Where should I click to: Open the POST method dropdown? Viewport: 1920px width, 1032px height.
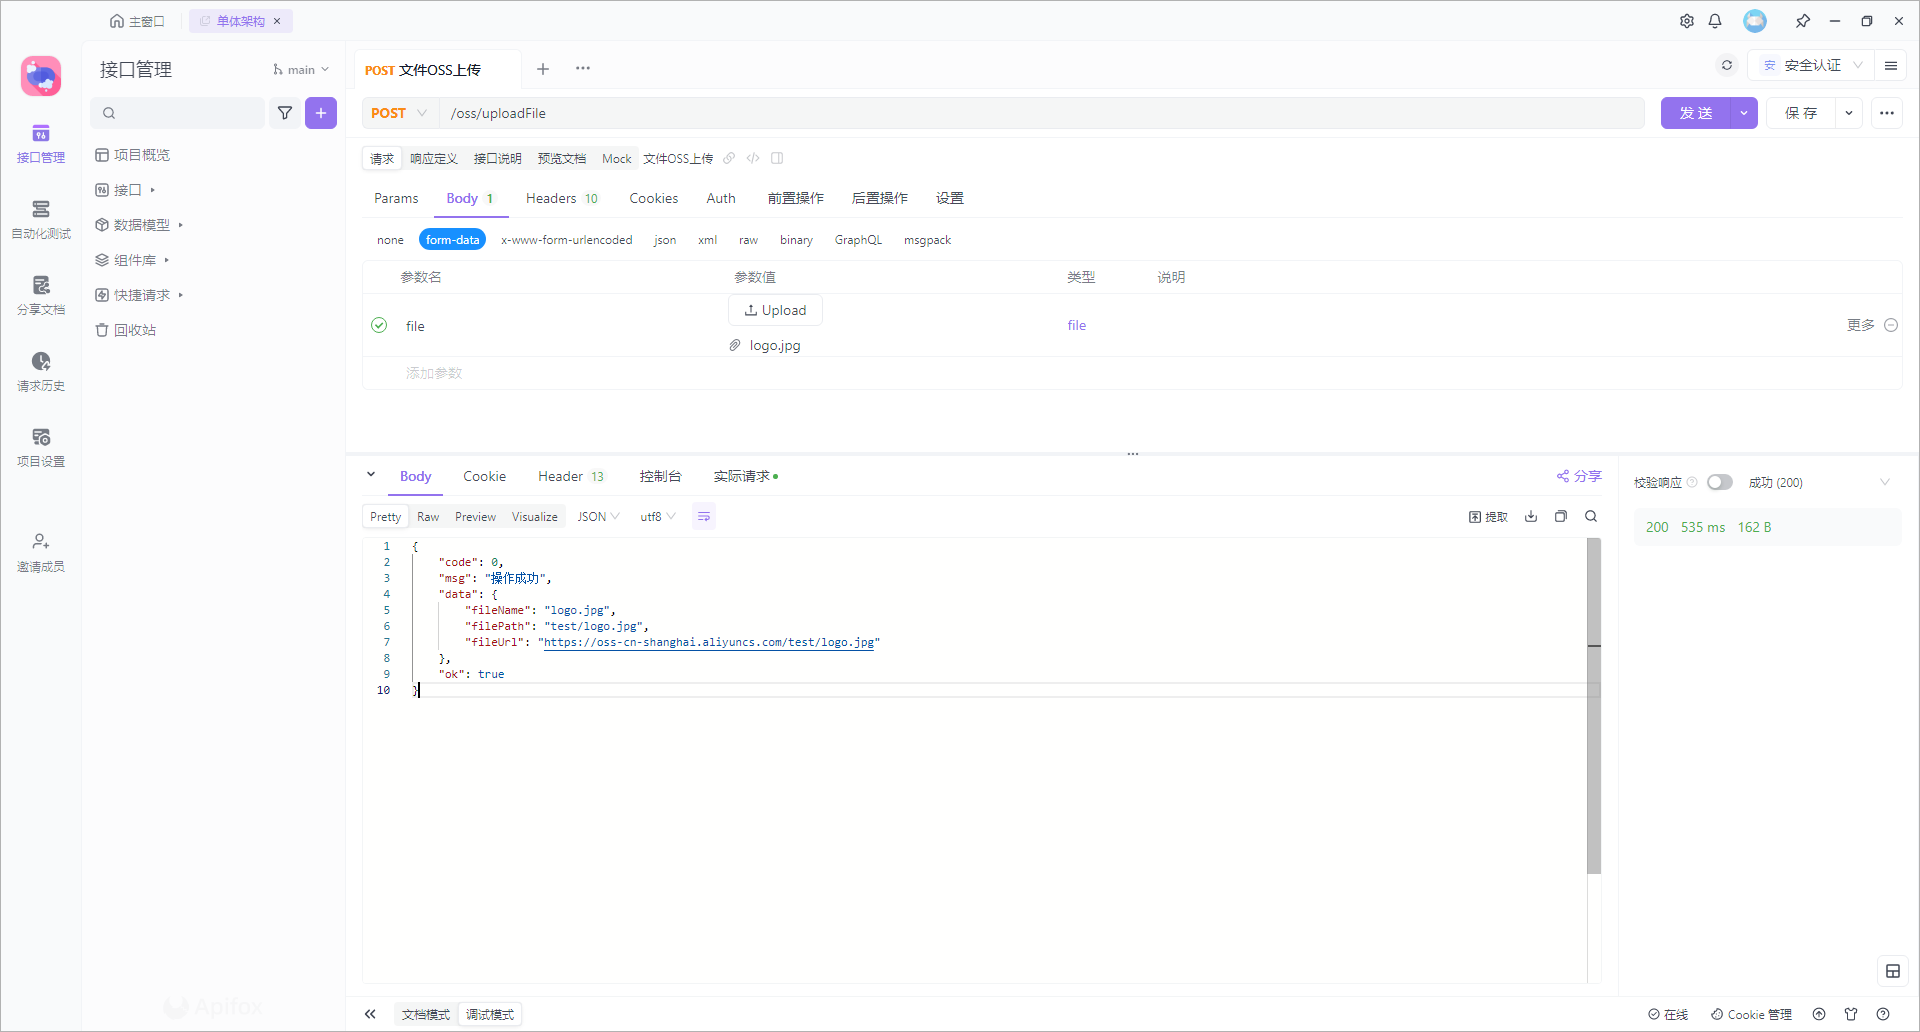click(399, 113)
